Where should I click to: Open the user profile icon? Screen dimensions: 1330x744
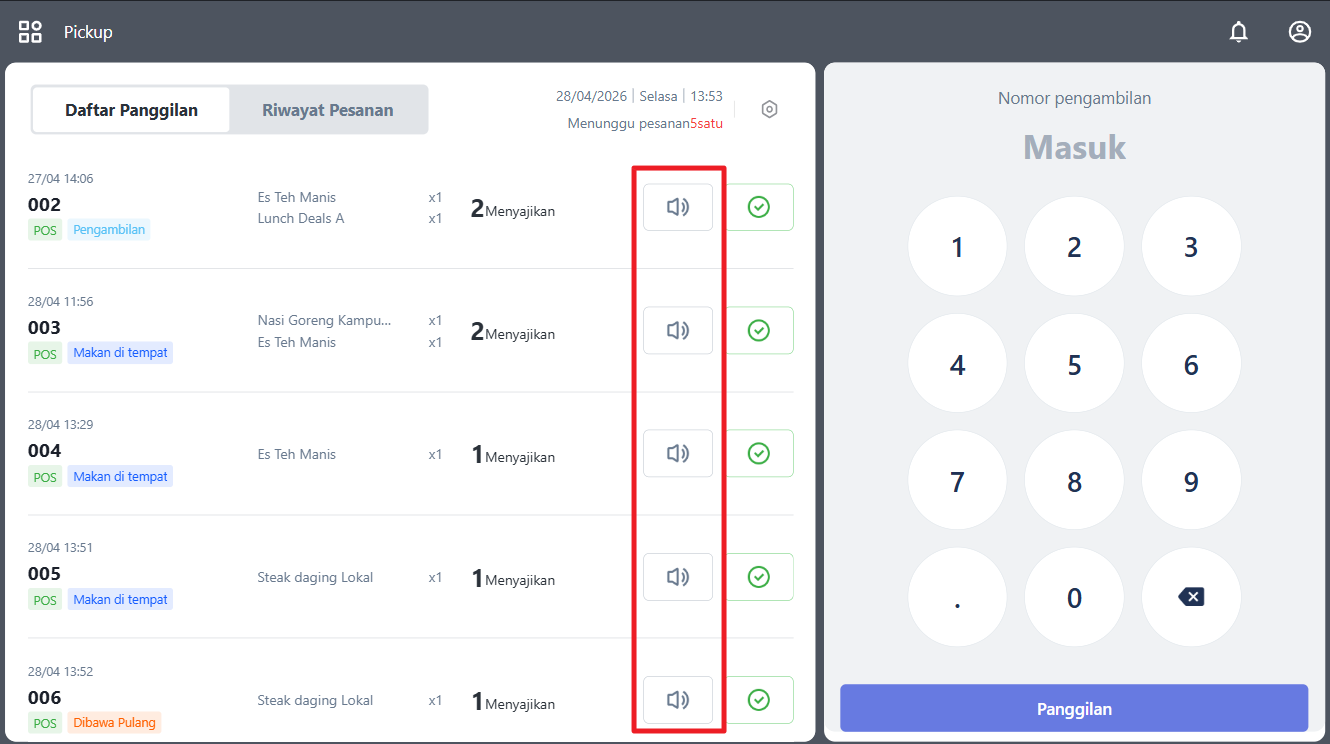tap(1300, 32)
